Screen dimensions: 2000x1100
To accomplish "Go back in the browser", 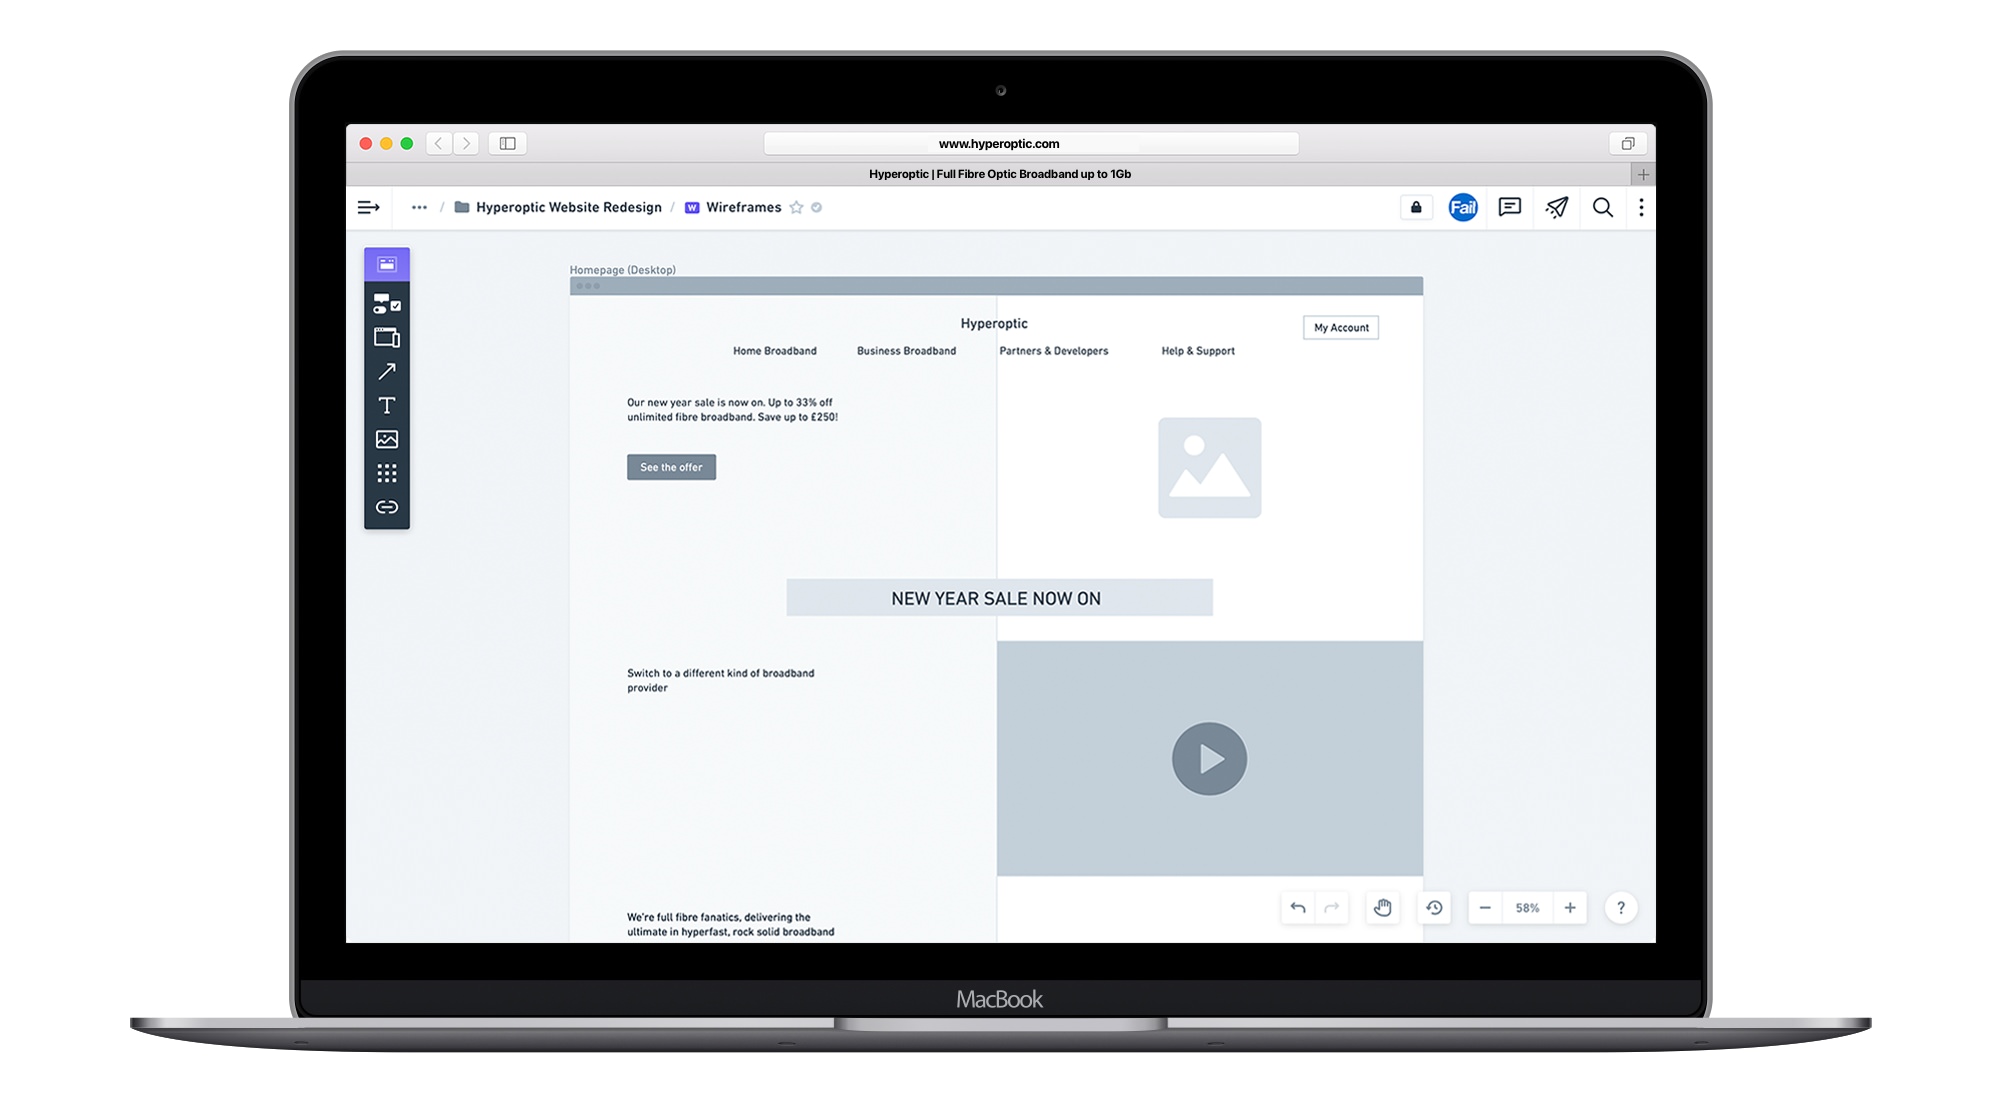I will (x=438, y=144).
